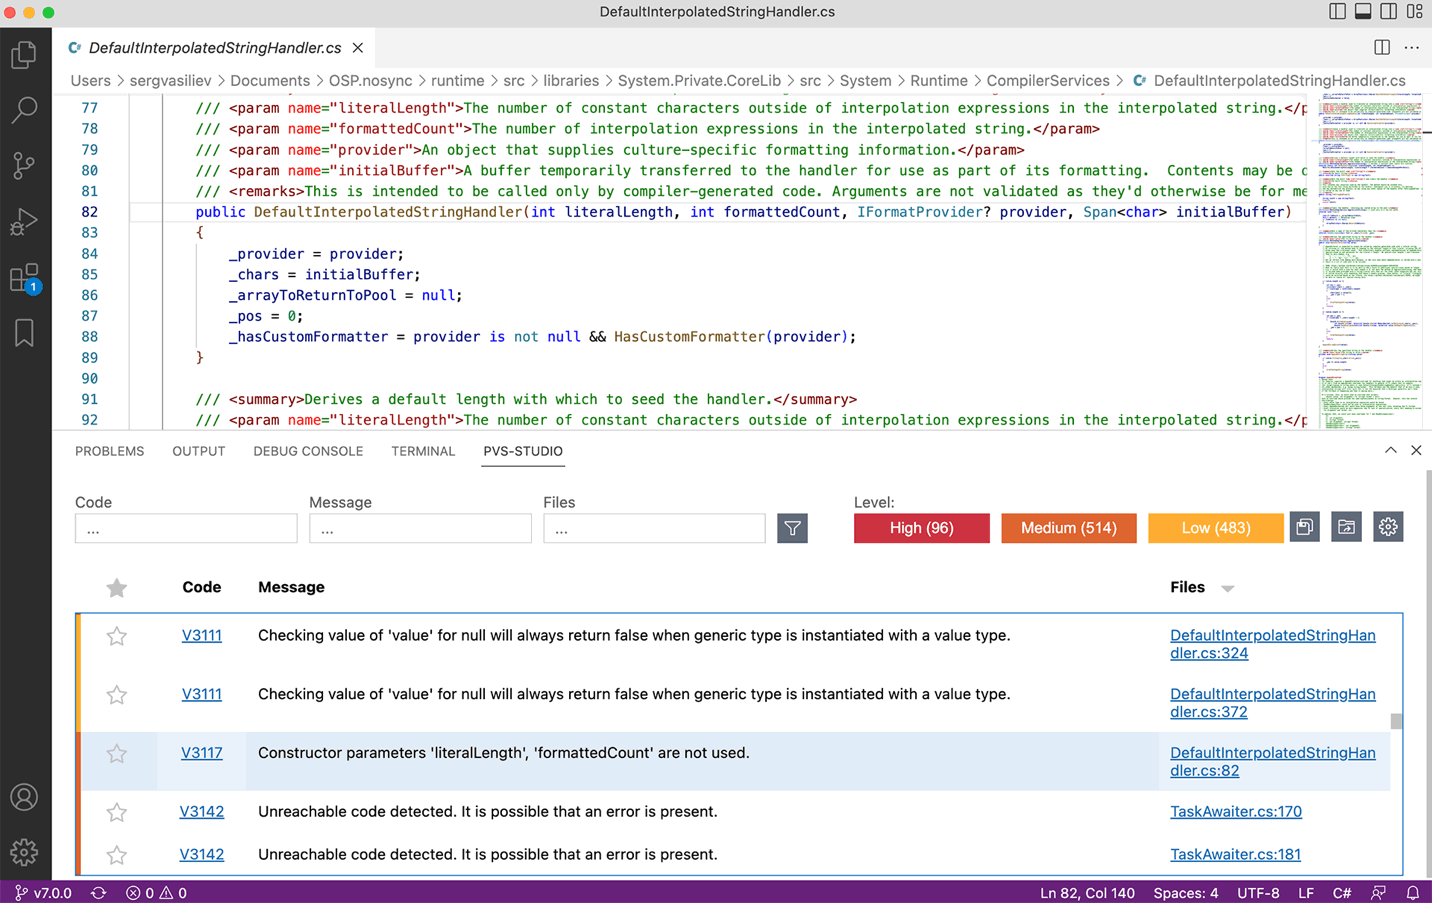Image resolution: width=1432 pixels, height=903 pixels.
Task: Focus the Code filter input field
Action: [186, 528]
